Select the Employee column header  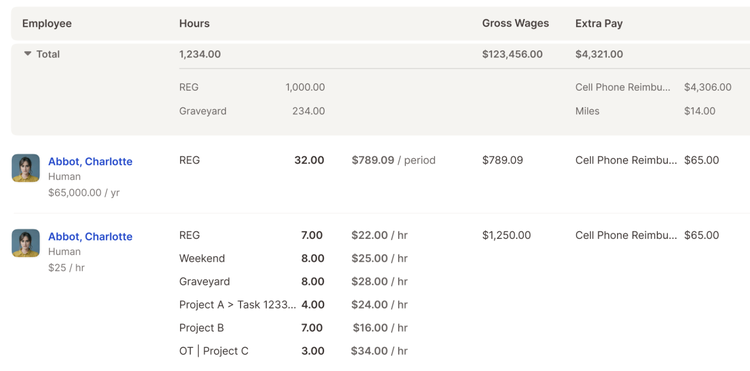47,23
